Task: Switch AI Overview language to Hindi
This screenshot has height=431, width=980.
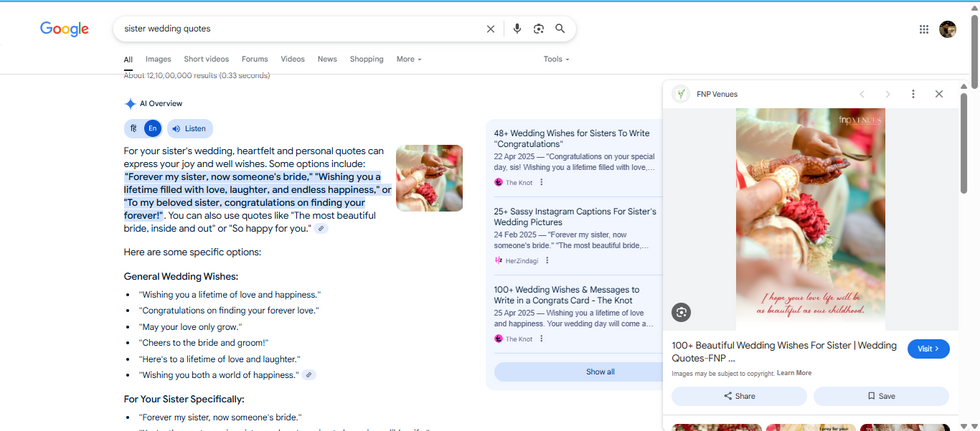Action: point(134,129)
